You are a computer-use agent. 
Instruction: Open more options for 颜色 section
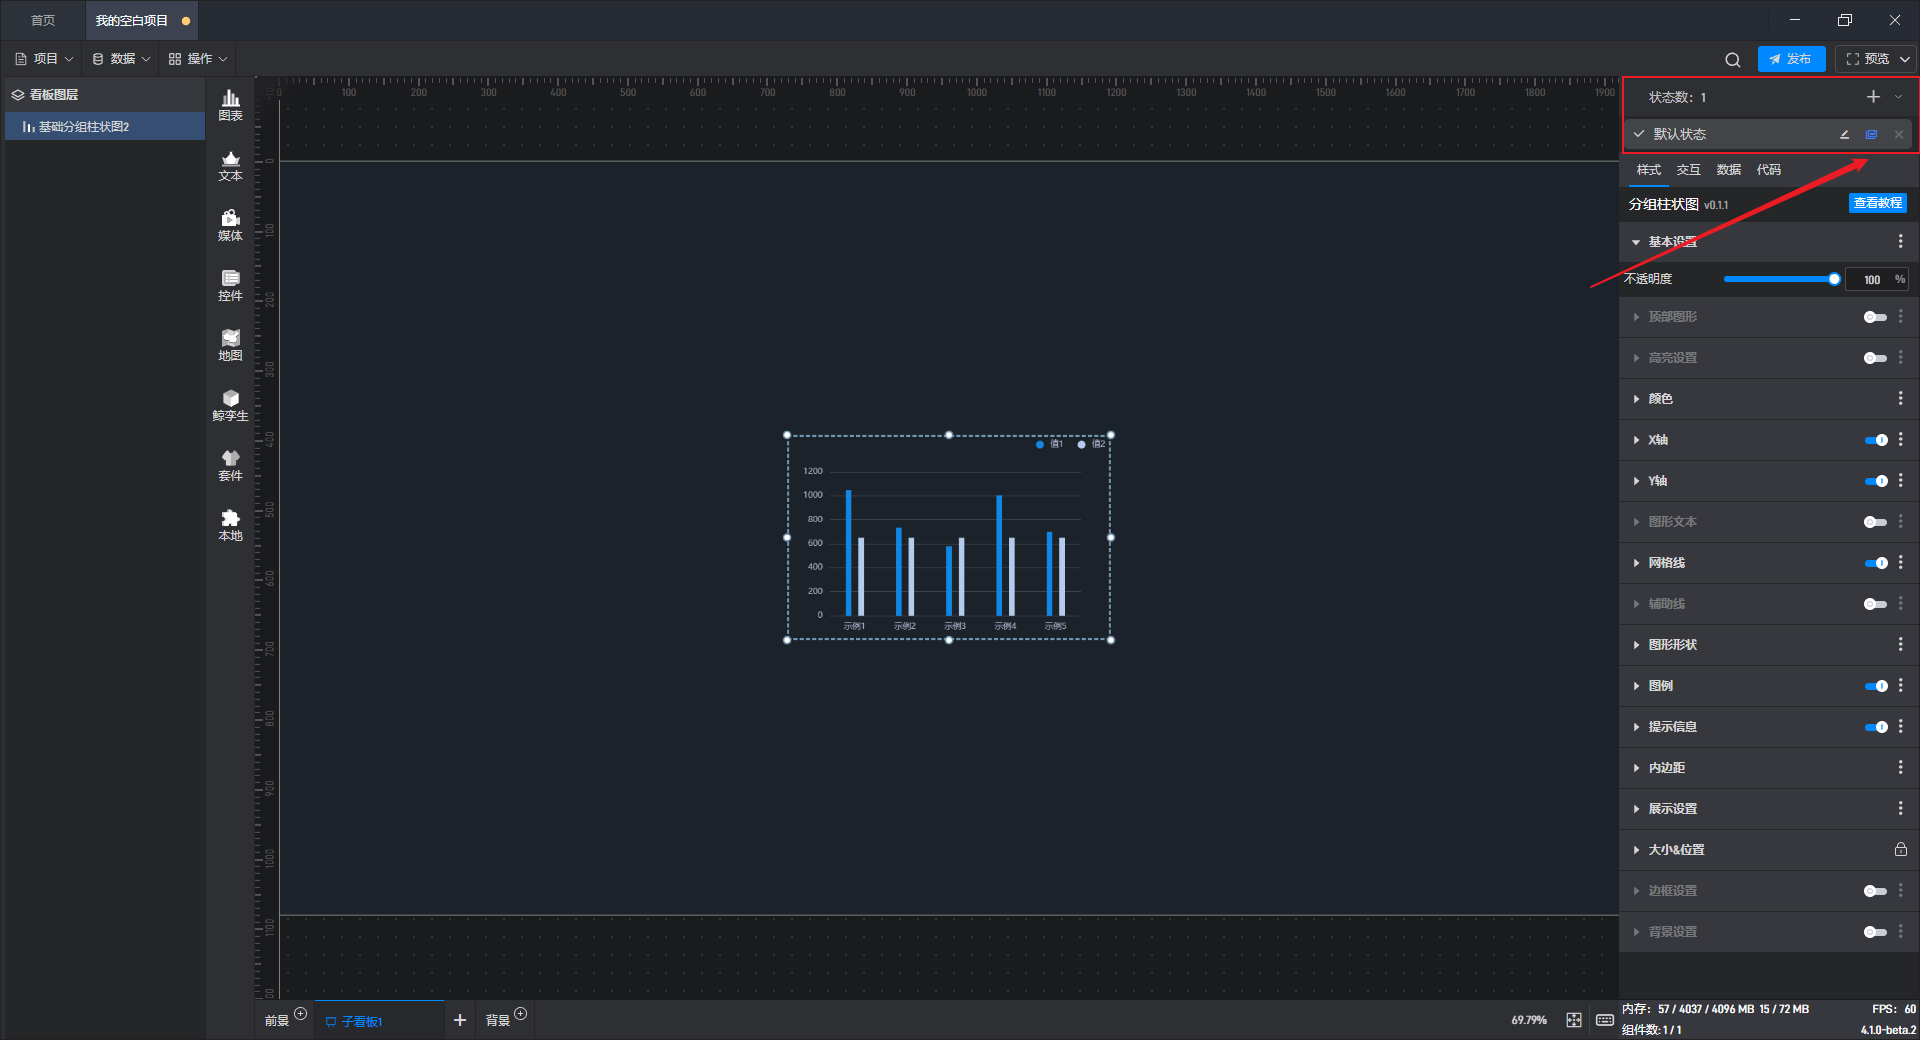point(1900,399)
